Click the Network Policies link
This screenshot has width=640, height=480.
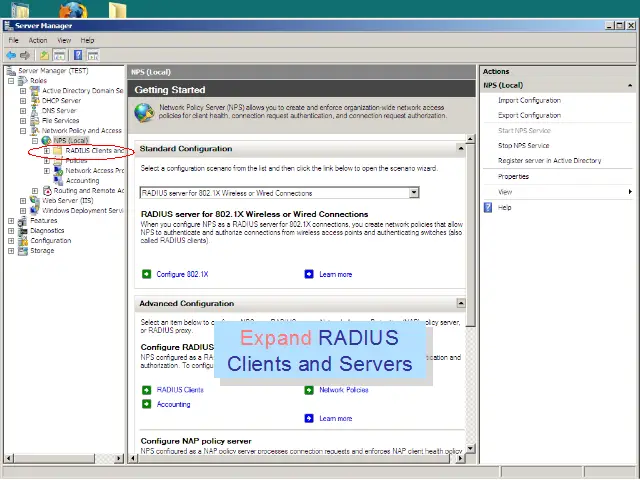[344, 390]
